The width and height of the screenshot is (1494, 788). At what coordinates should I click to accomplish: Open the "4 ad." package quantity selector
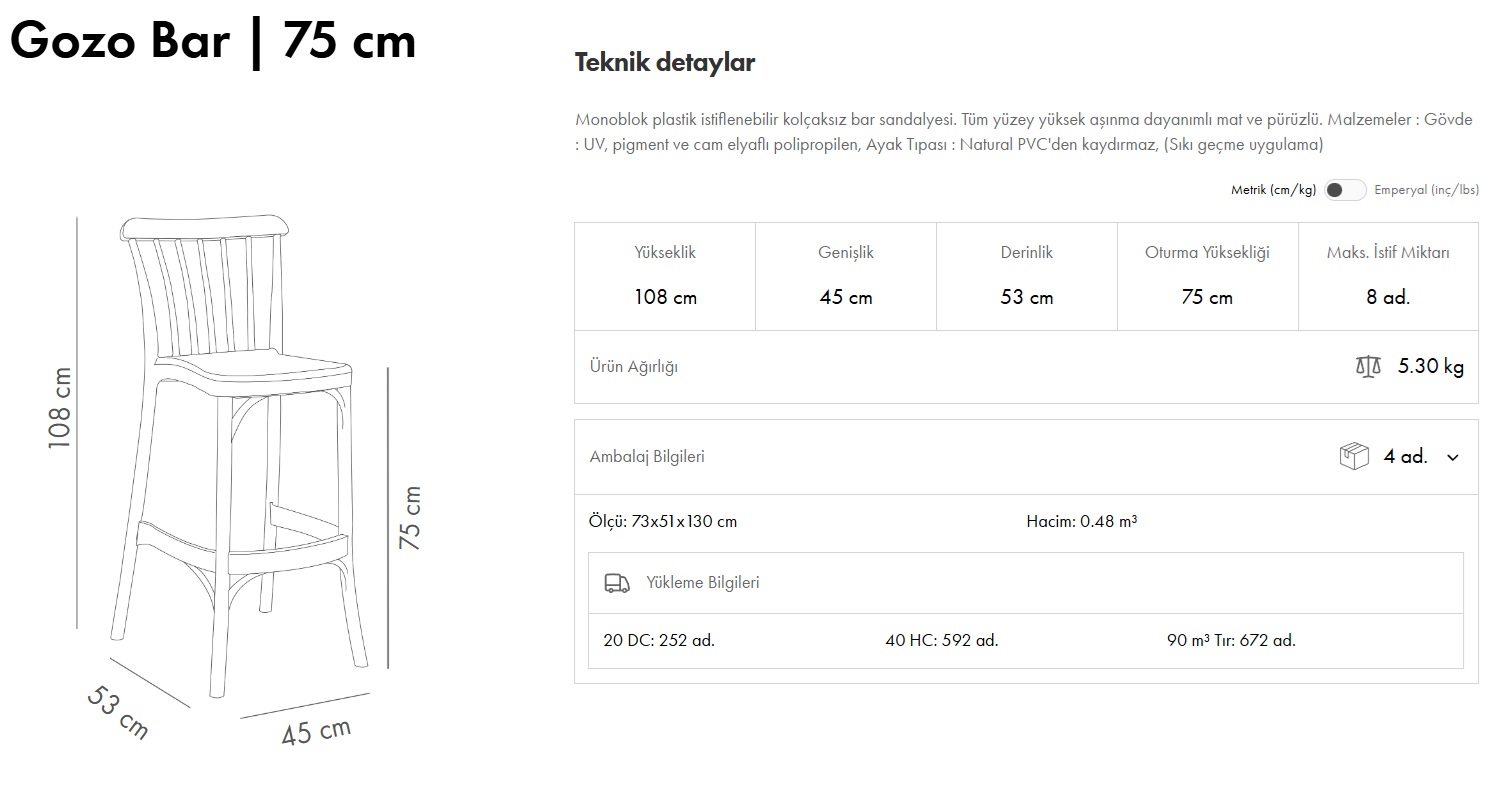coord(1405,457)
